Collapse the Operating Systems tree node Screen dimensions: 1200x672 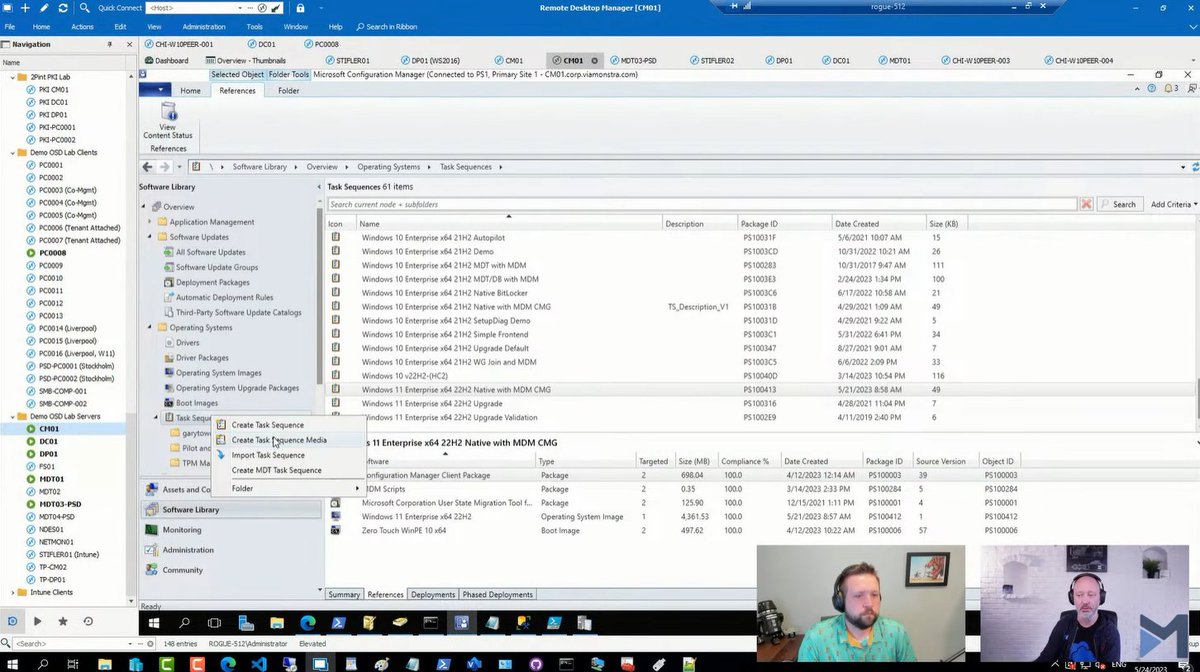point(150,327)
